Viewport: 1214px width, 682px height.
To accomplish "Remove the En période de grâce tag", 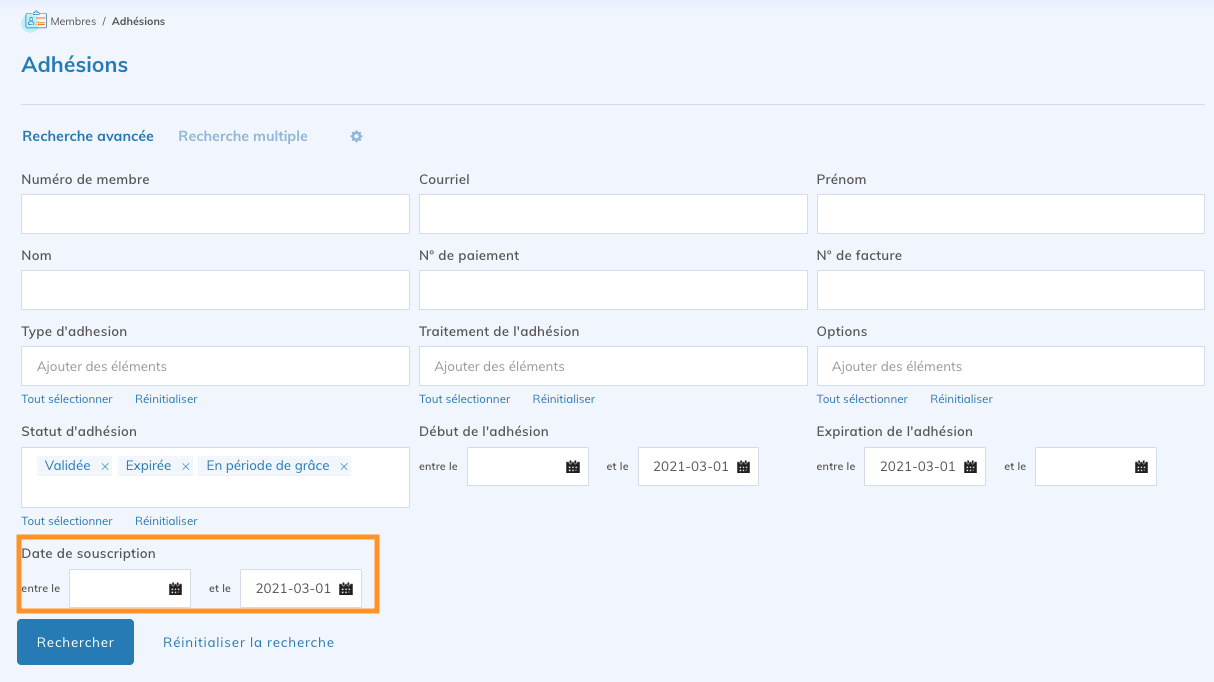I will tap(344, 467).
